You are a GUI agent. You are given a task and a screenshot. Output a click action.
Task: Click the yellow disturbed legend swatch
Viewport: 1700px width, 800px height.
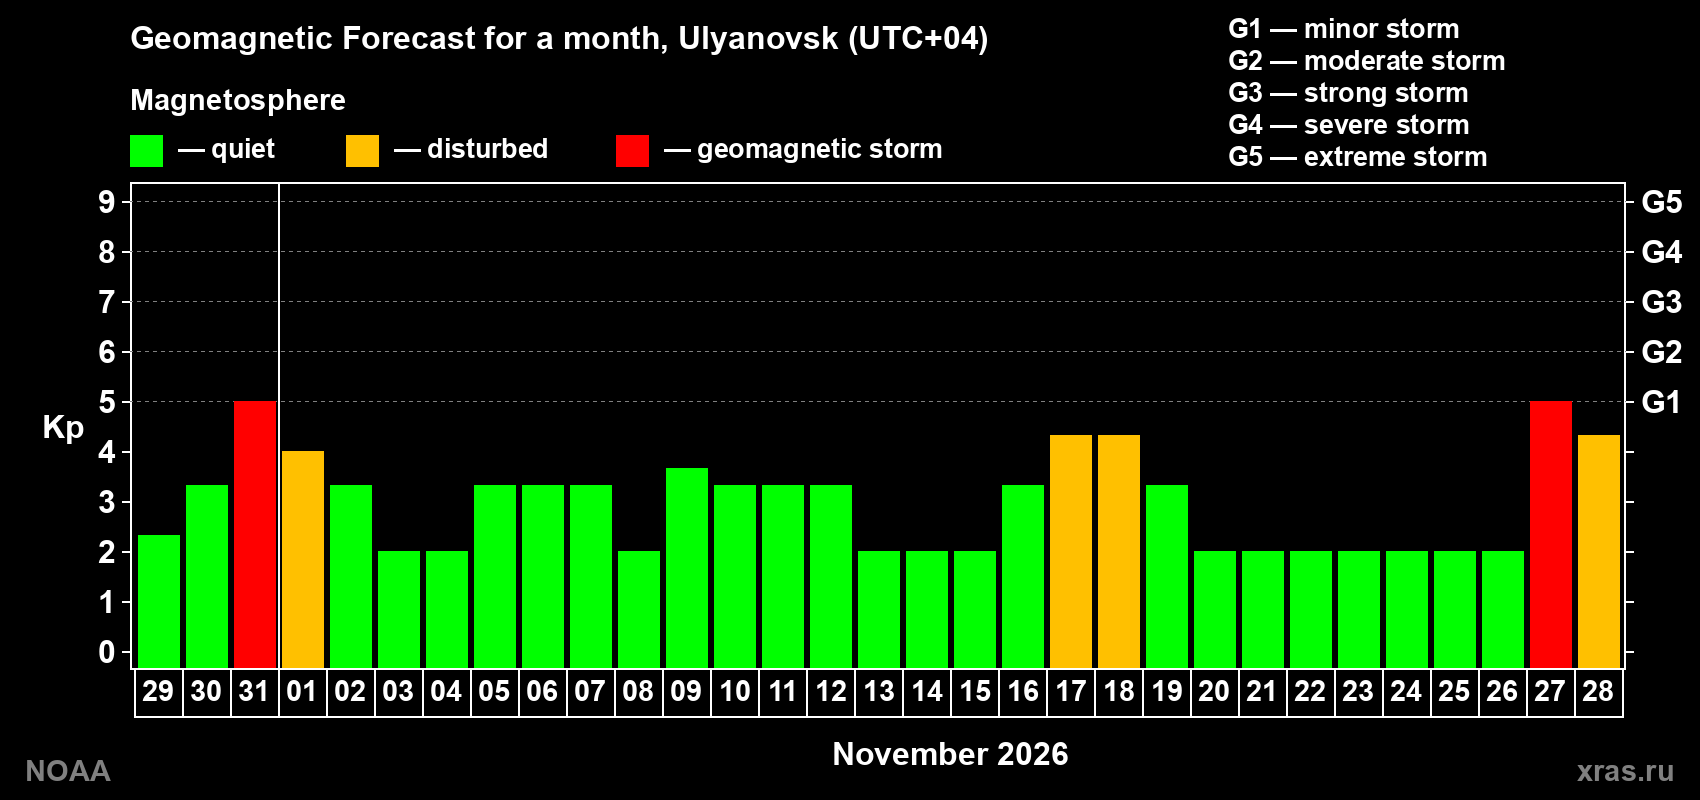point(362,151)
